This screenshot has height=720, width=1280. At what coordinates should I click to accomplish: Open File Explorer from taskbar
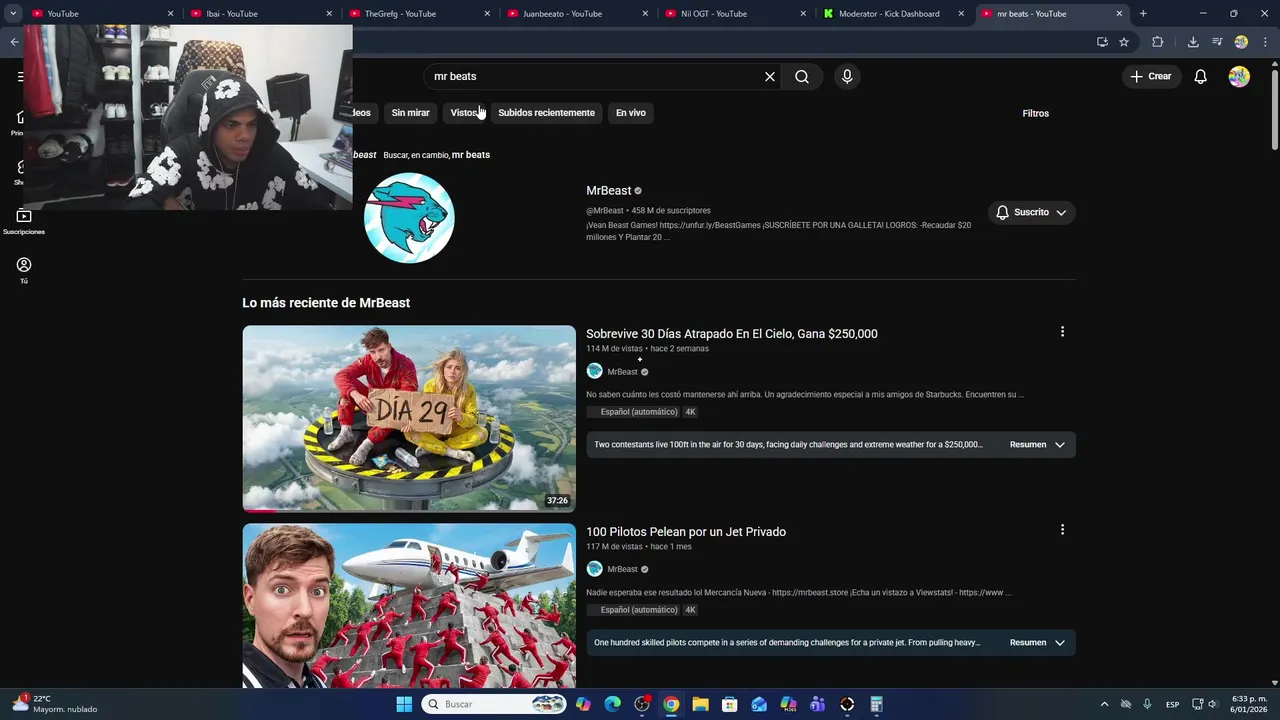[700, 704]
